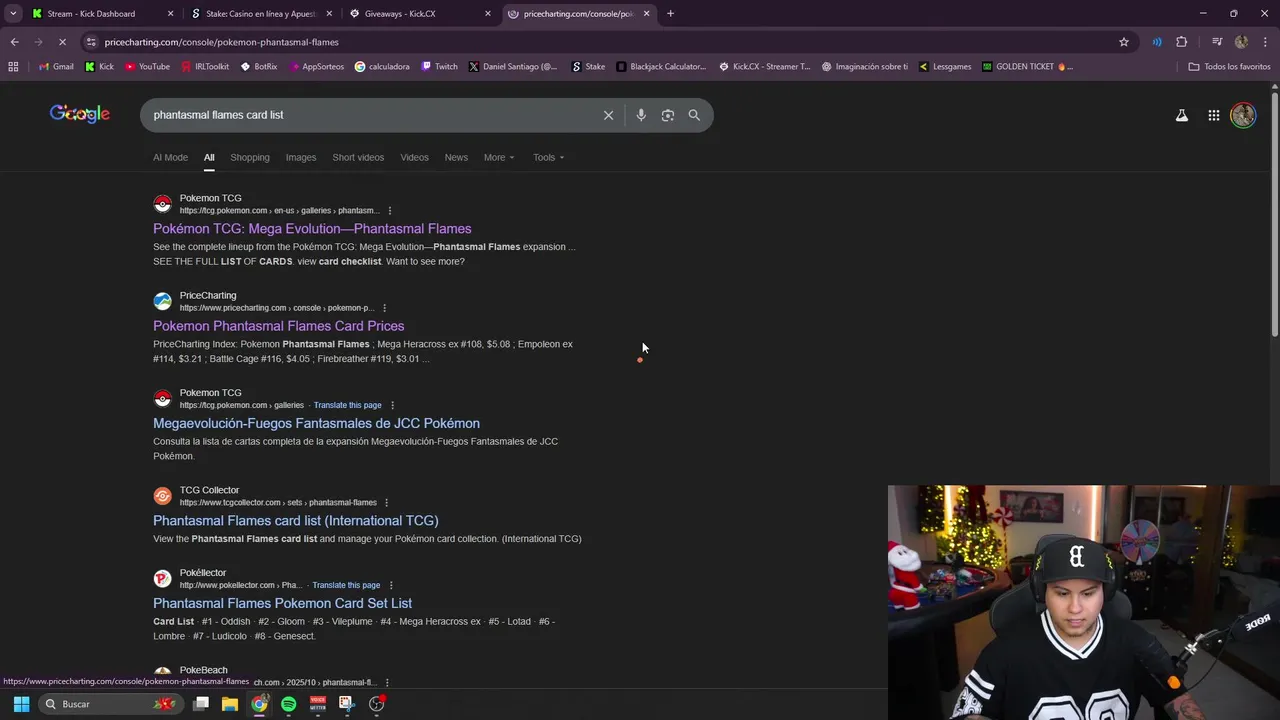Open the Lessgames bookmark

point(944,67)
